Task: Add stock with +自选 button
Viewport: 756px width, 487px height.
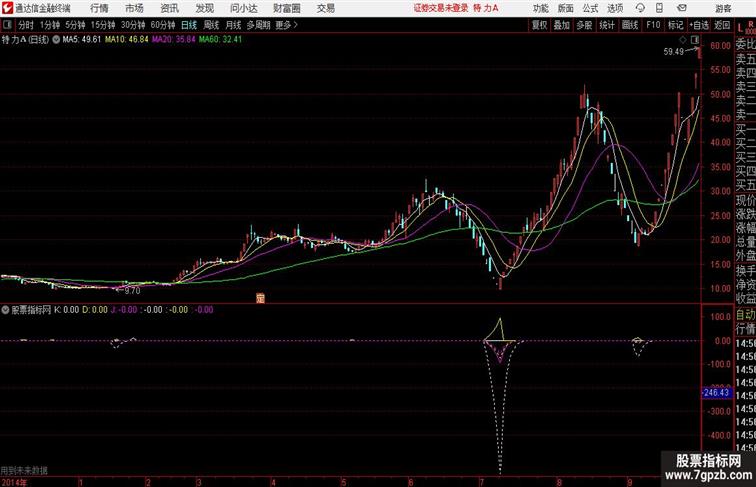Action: point(699,25)
